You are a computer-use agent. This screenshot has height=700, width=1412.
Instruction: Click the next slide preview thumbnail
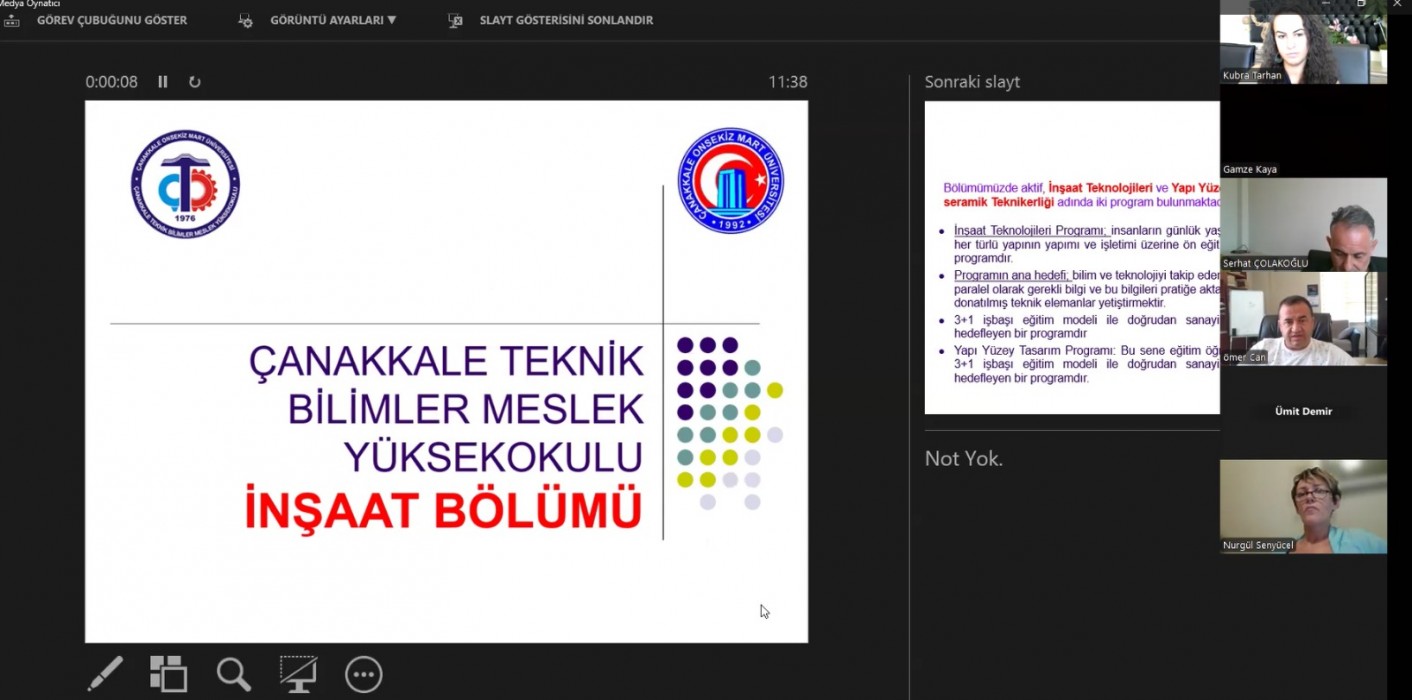click(1072, 258)
